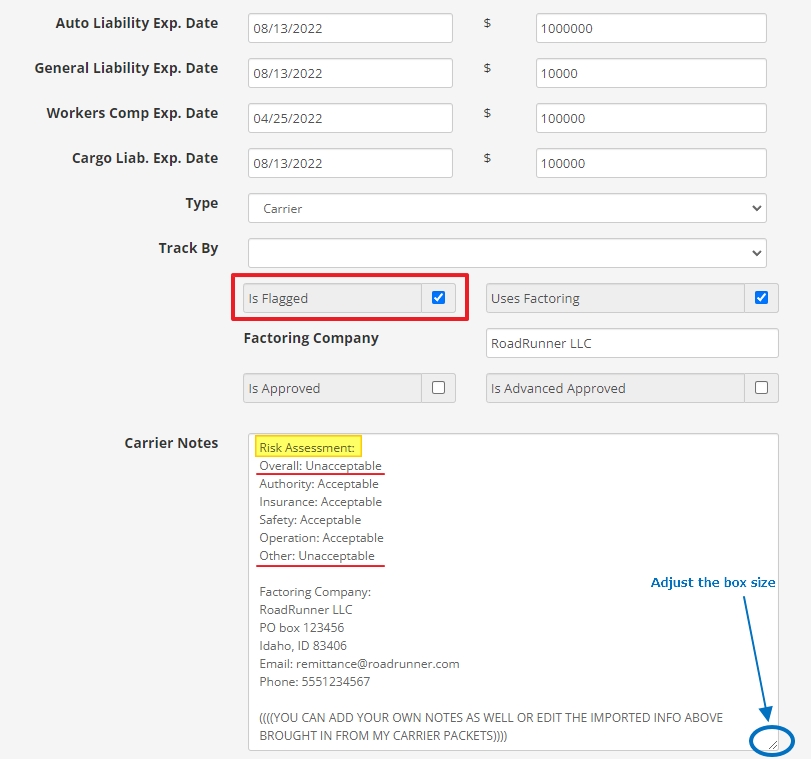Click the Overall: Unacceptable line in notes
This screenshot has width=811, height=759.
[x=320, y=465]
